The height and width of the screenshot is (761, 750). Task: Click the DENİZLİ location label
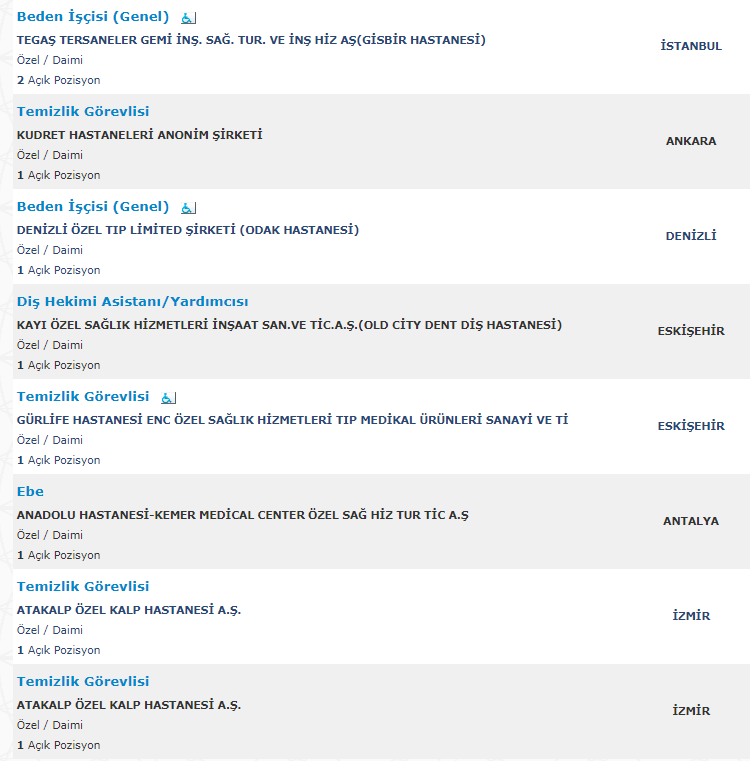point(691,236)
